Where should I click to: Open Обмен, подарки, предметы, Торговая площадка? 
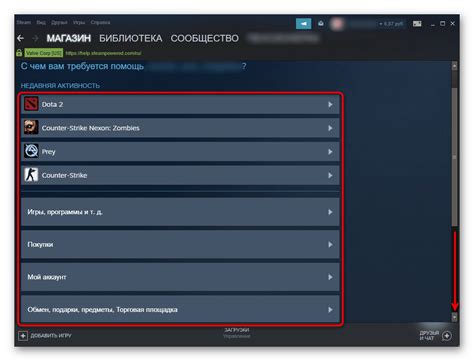180,309
